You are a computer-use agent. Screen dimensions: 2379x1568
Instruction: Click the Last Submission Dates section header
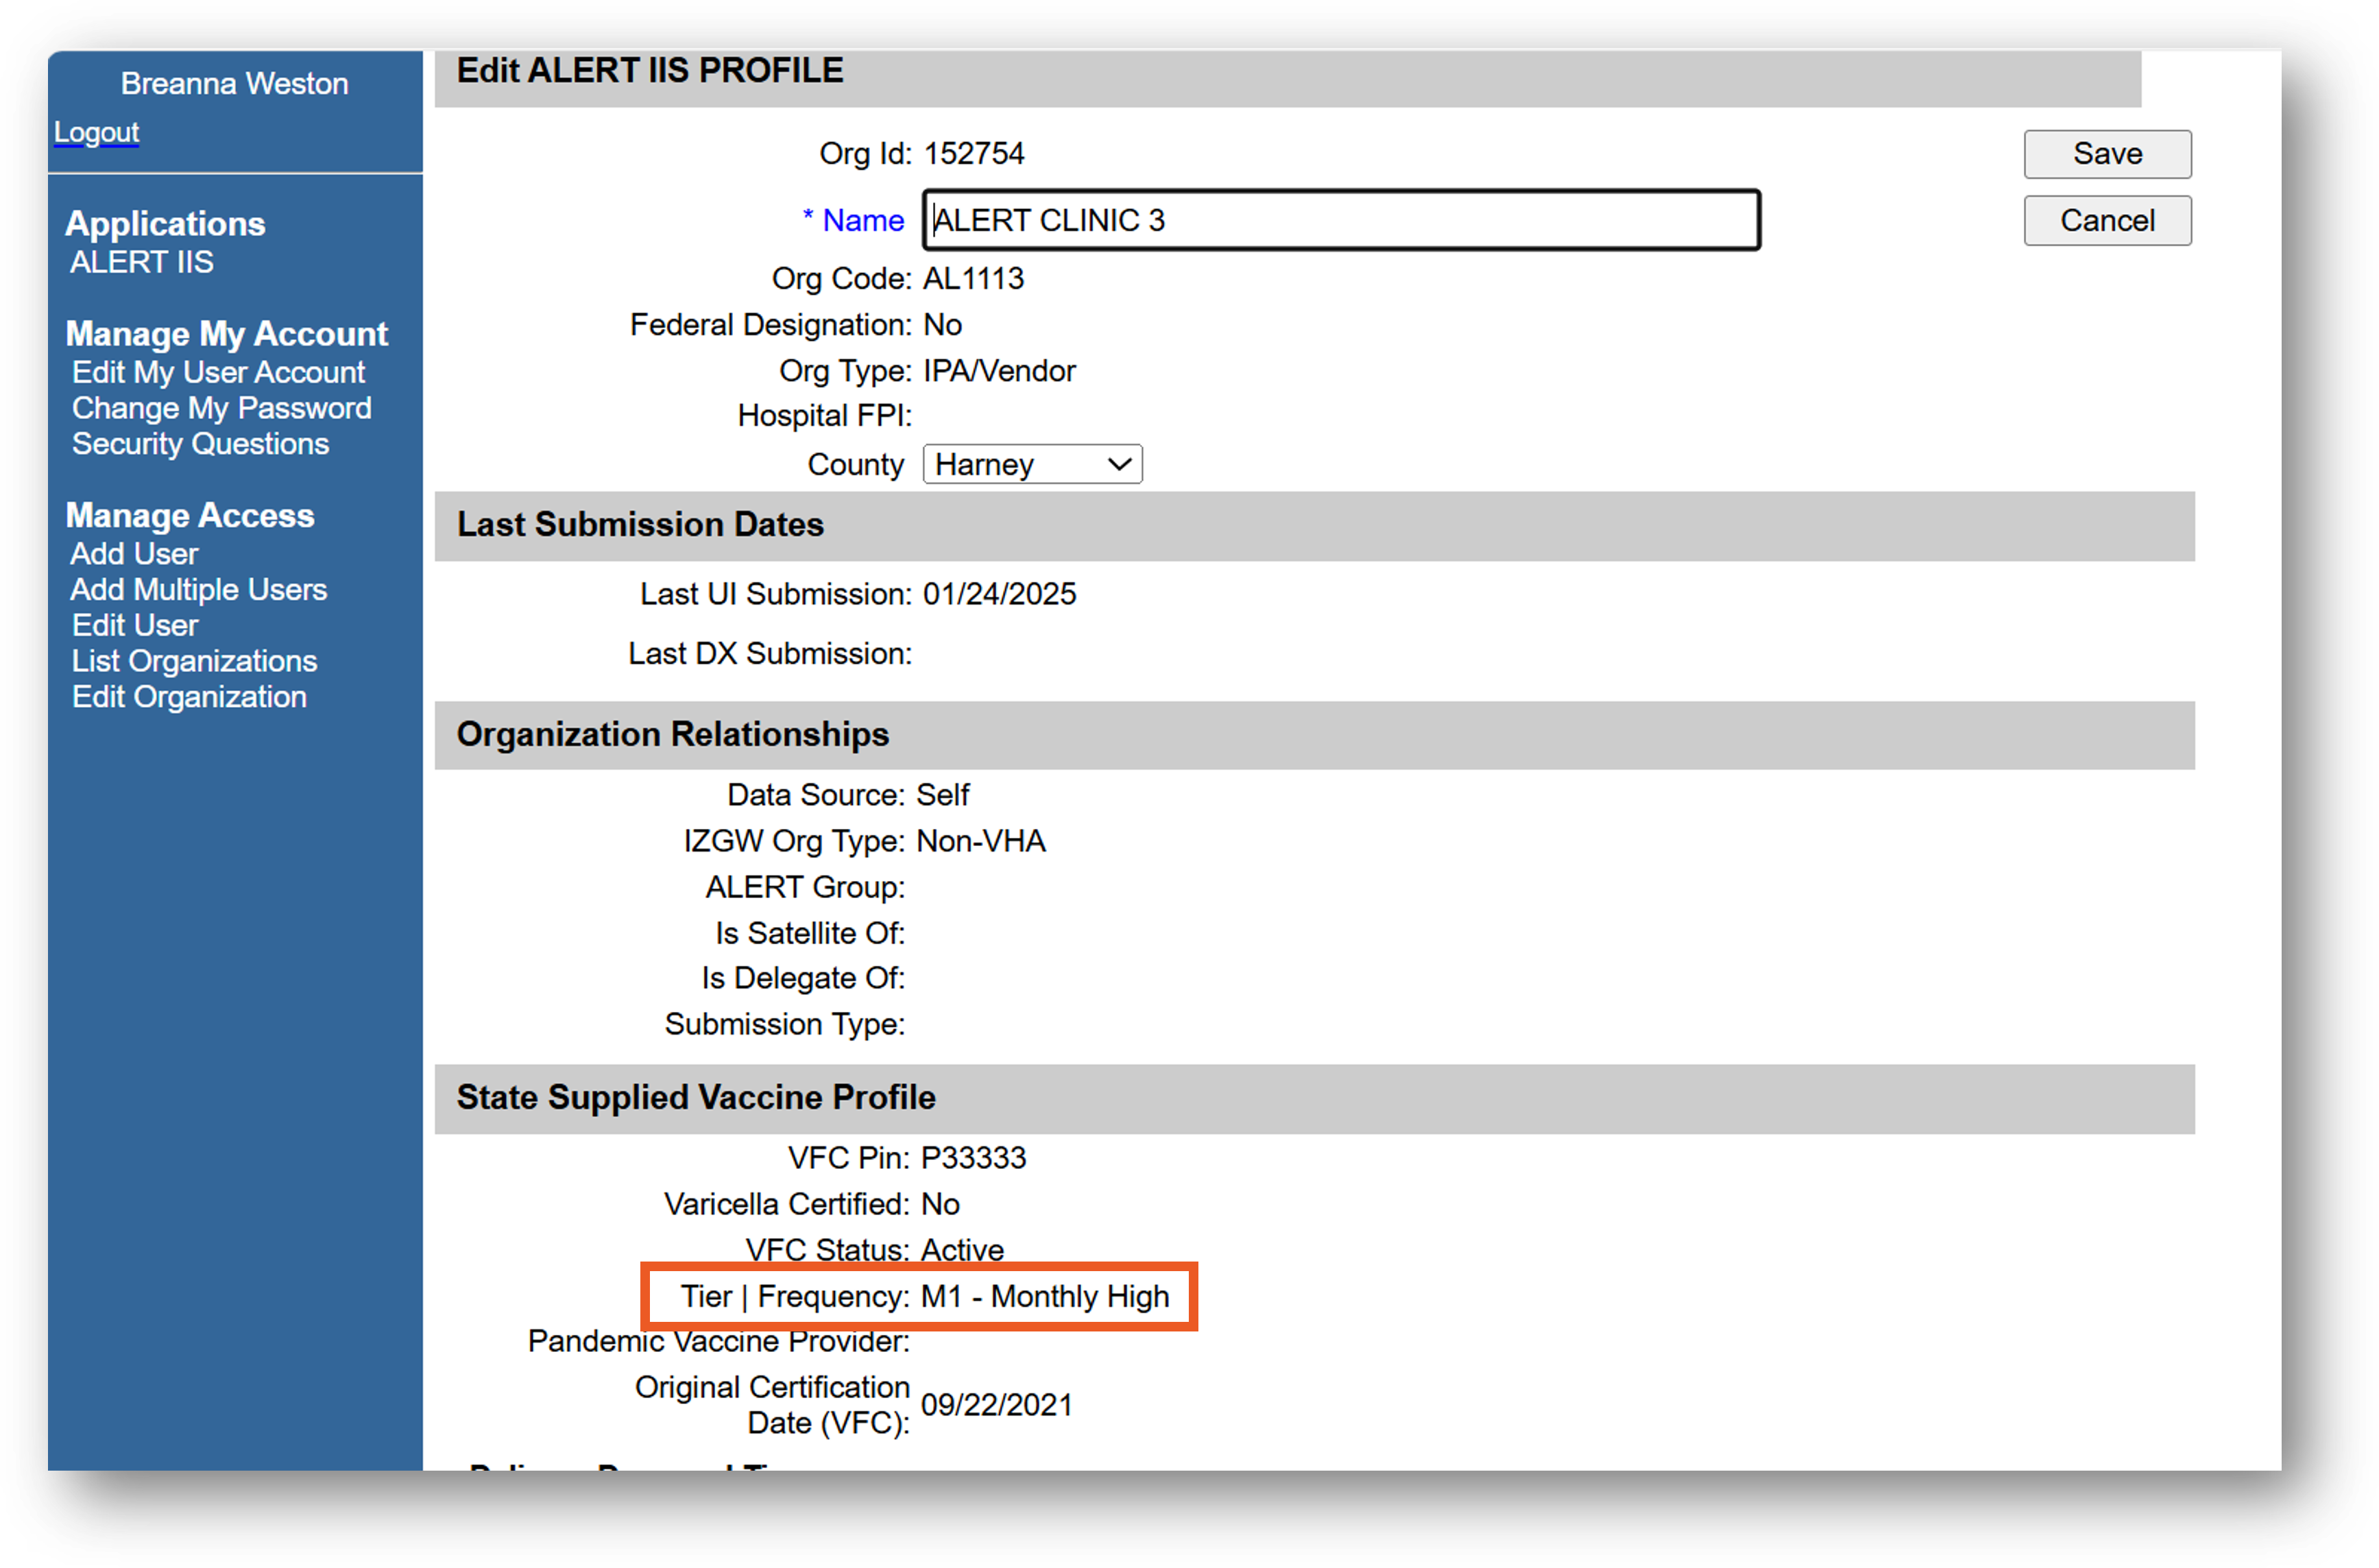click(x=640, y=524)
